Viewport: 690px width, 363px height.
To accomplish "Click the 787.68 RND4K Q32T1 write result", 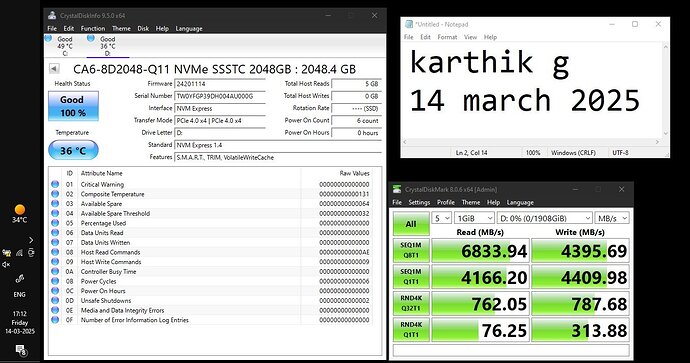I will point(580,304).
